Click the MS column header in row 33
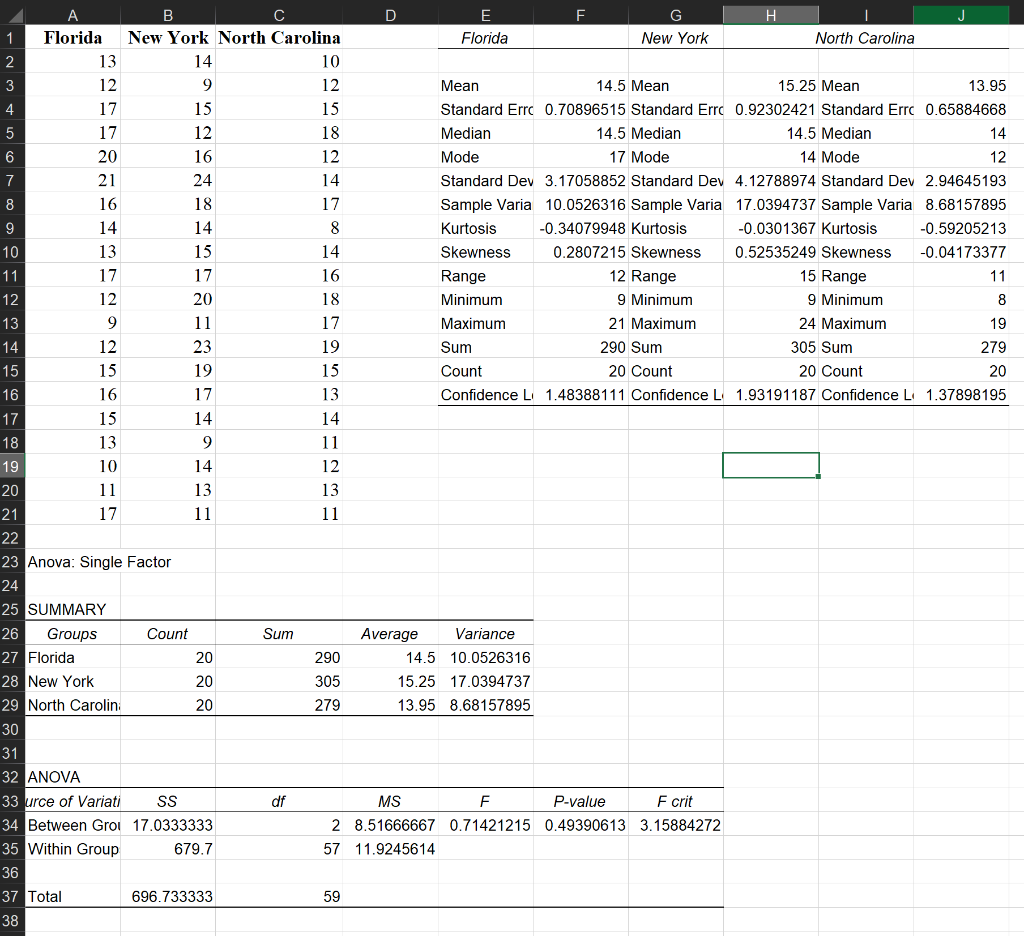Image resolution: width=1024 pixels, height=936 pixels. point(389,801)
